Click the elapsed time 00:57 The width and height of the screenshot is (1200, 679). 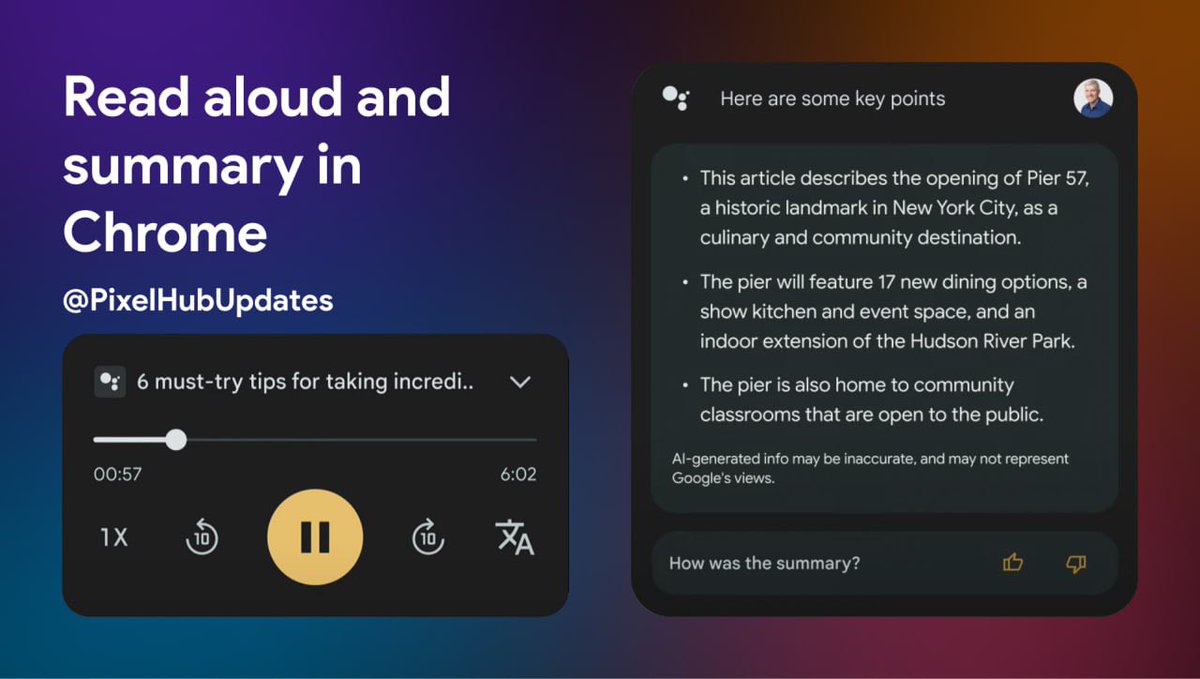[117, 475]
